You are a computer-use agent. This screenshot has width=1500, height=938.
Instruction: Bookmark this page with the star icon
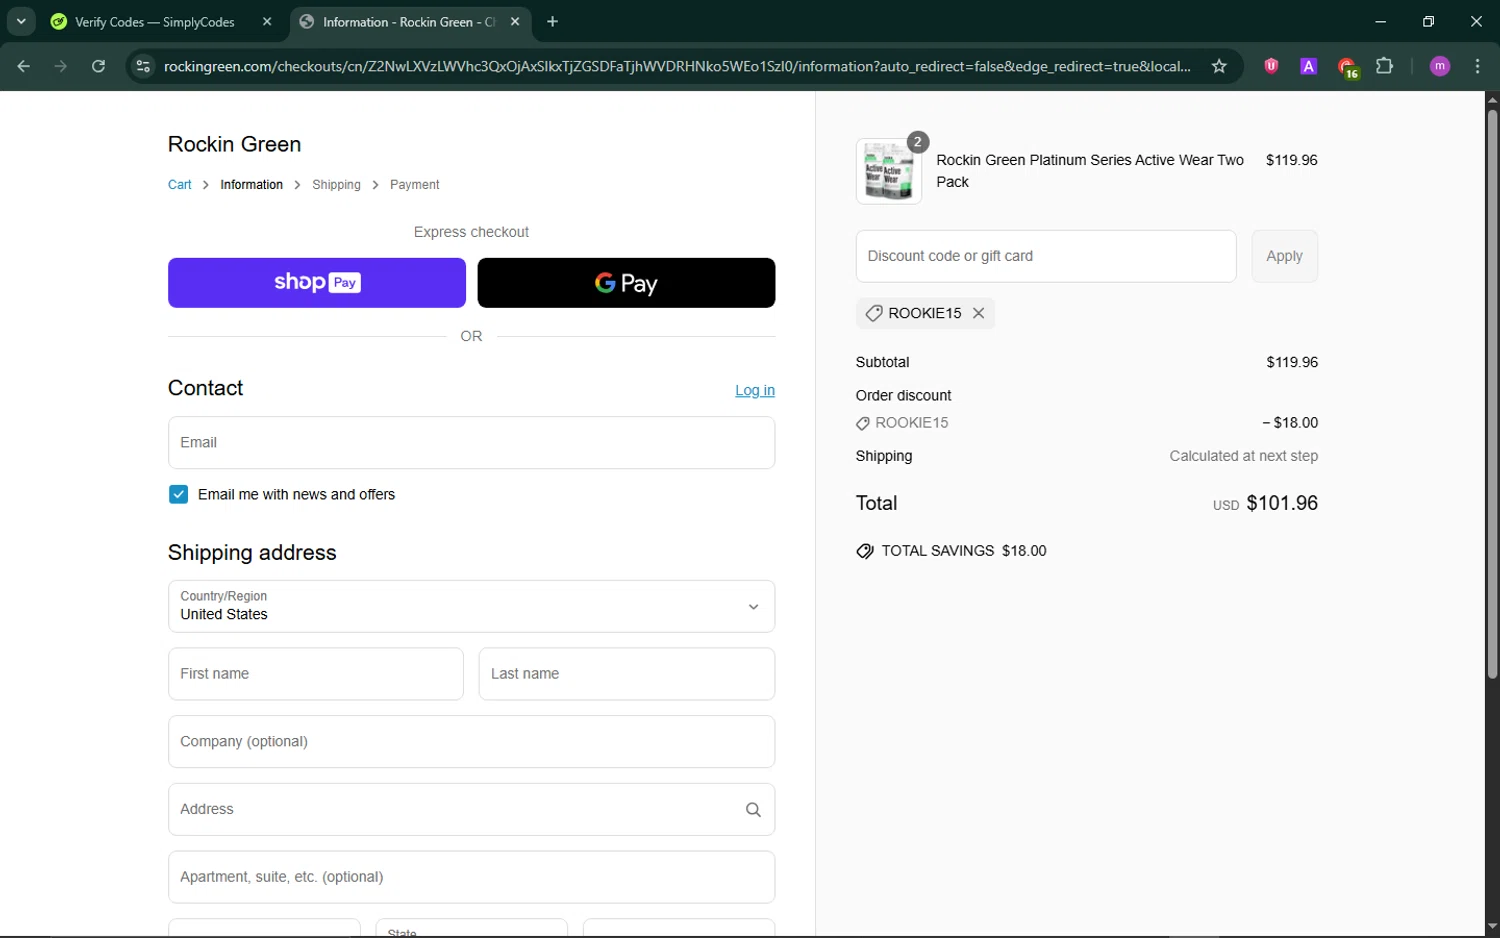(1219, 66)
